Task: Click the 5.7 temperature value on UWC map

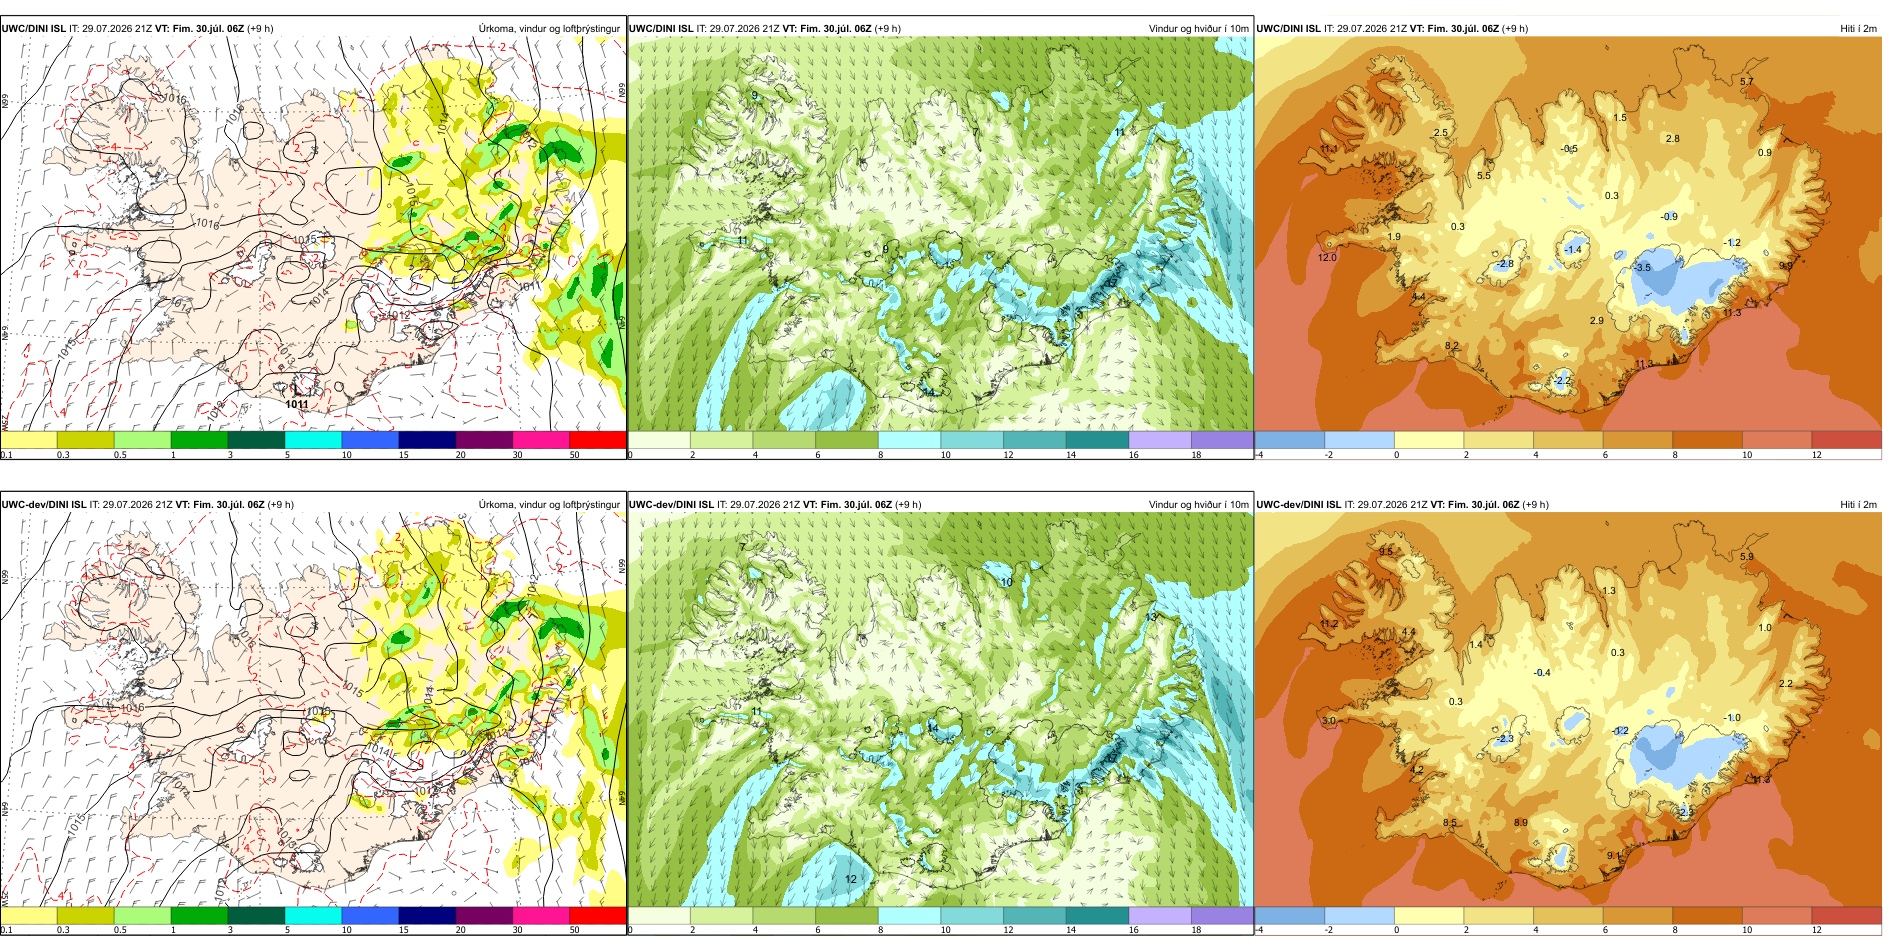Action: (1747, 81)
